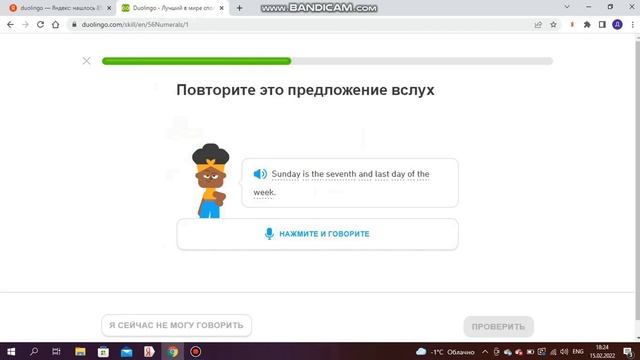Play the sentence audio with speaker icon
This screenshot has width=640, height=360.
point(260,174)
